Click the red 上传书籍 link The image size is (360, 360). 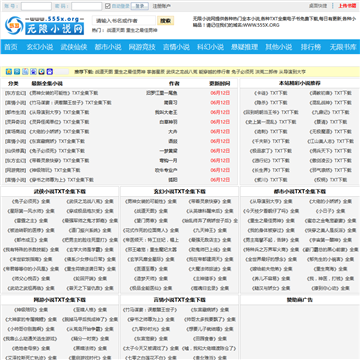tap(347, 6)
